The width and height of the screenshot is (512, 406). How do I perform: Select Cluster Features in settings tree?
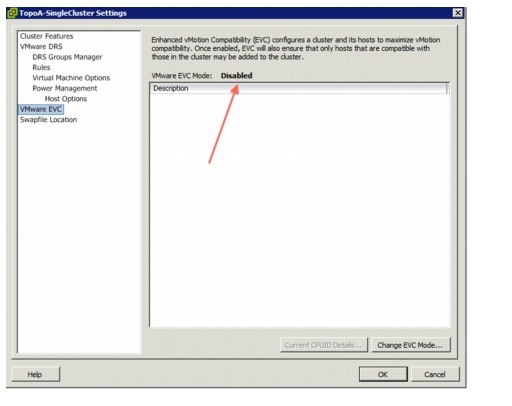(x=46, y=36)
